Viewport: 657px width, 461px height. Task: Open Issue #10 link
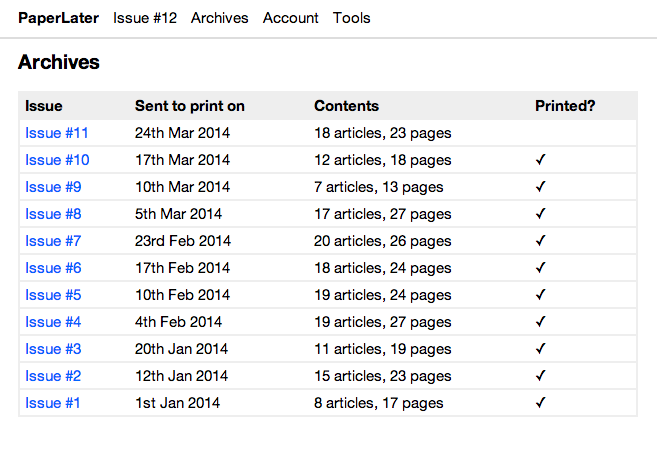pyautogui.click(x=57, y=160)
